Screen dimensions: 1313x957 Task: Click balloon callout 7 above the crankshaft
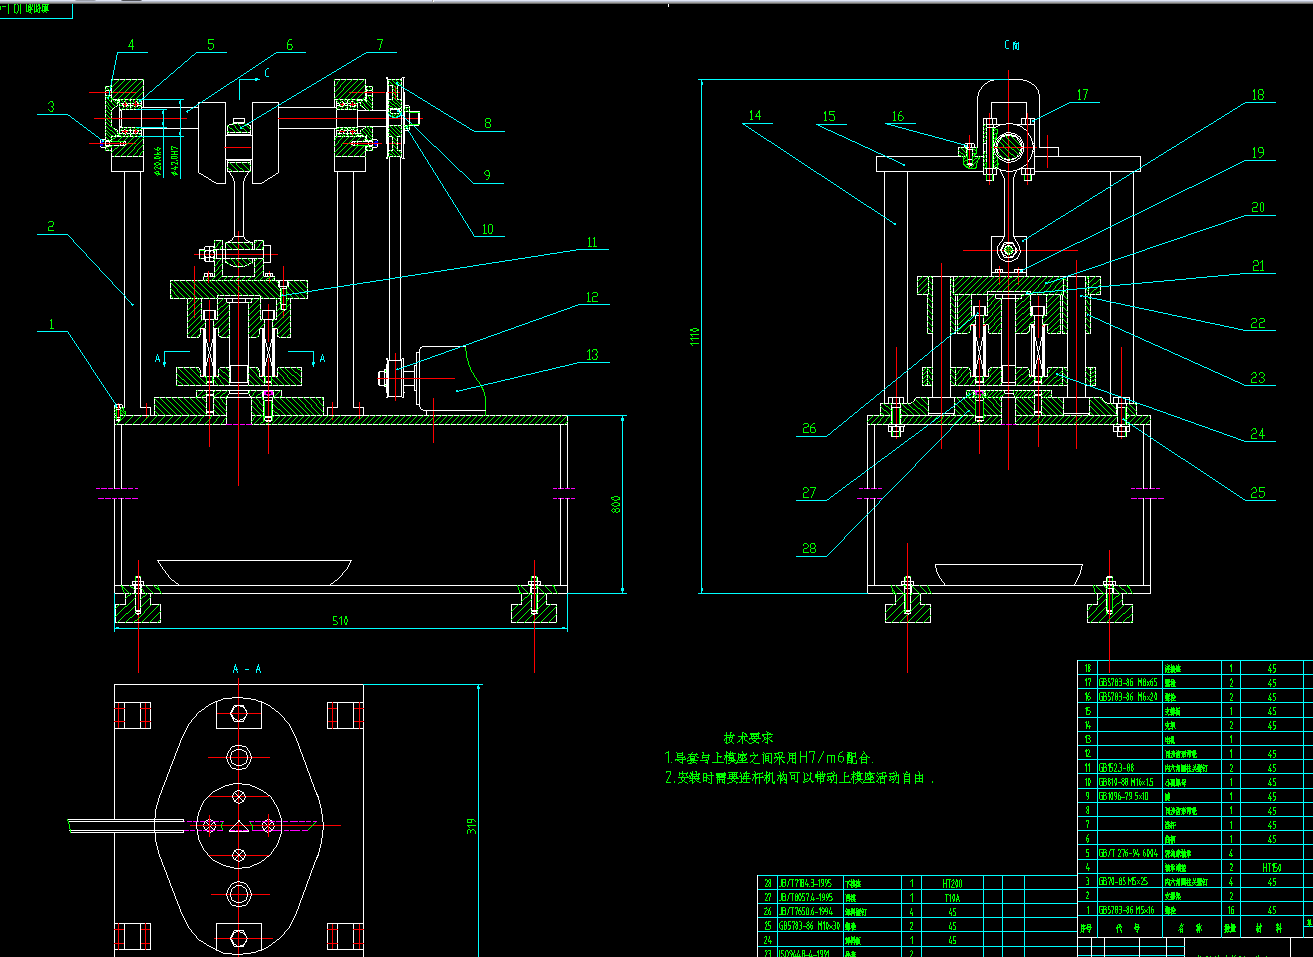[380, 45]
